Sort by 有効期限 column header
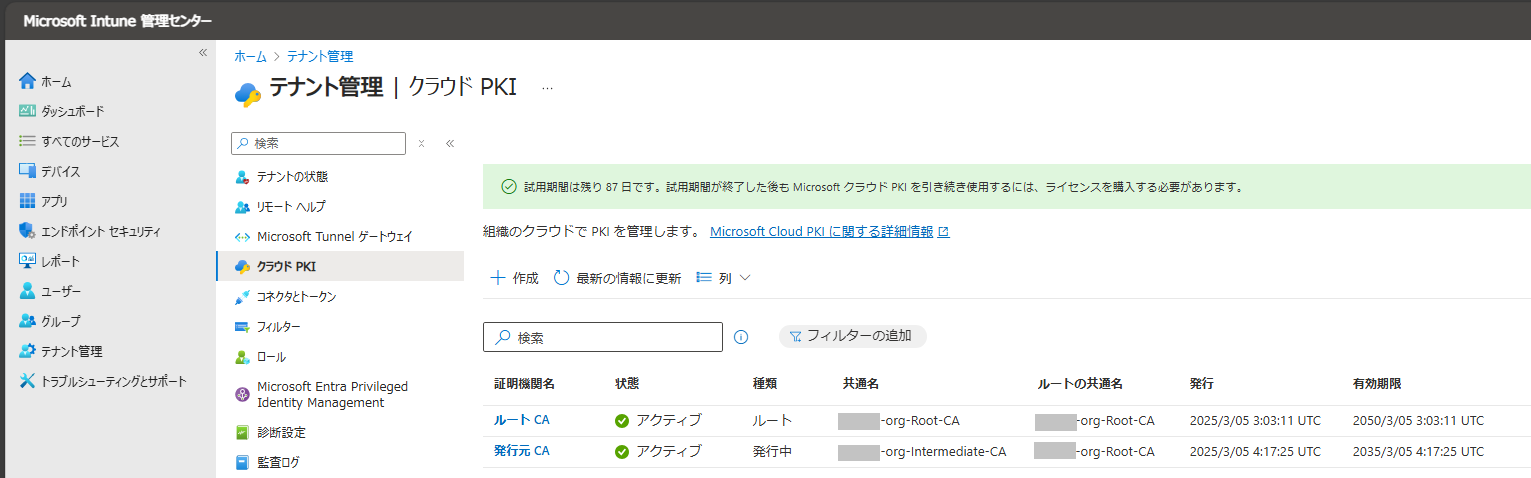The height and width of the screenshot is (478, 1531). pyautogui.click(x=1376, y=384)
